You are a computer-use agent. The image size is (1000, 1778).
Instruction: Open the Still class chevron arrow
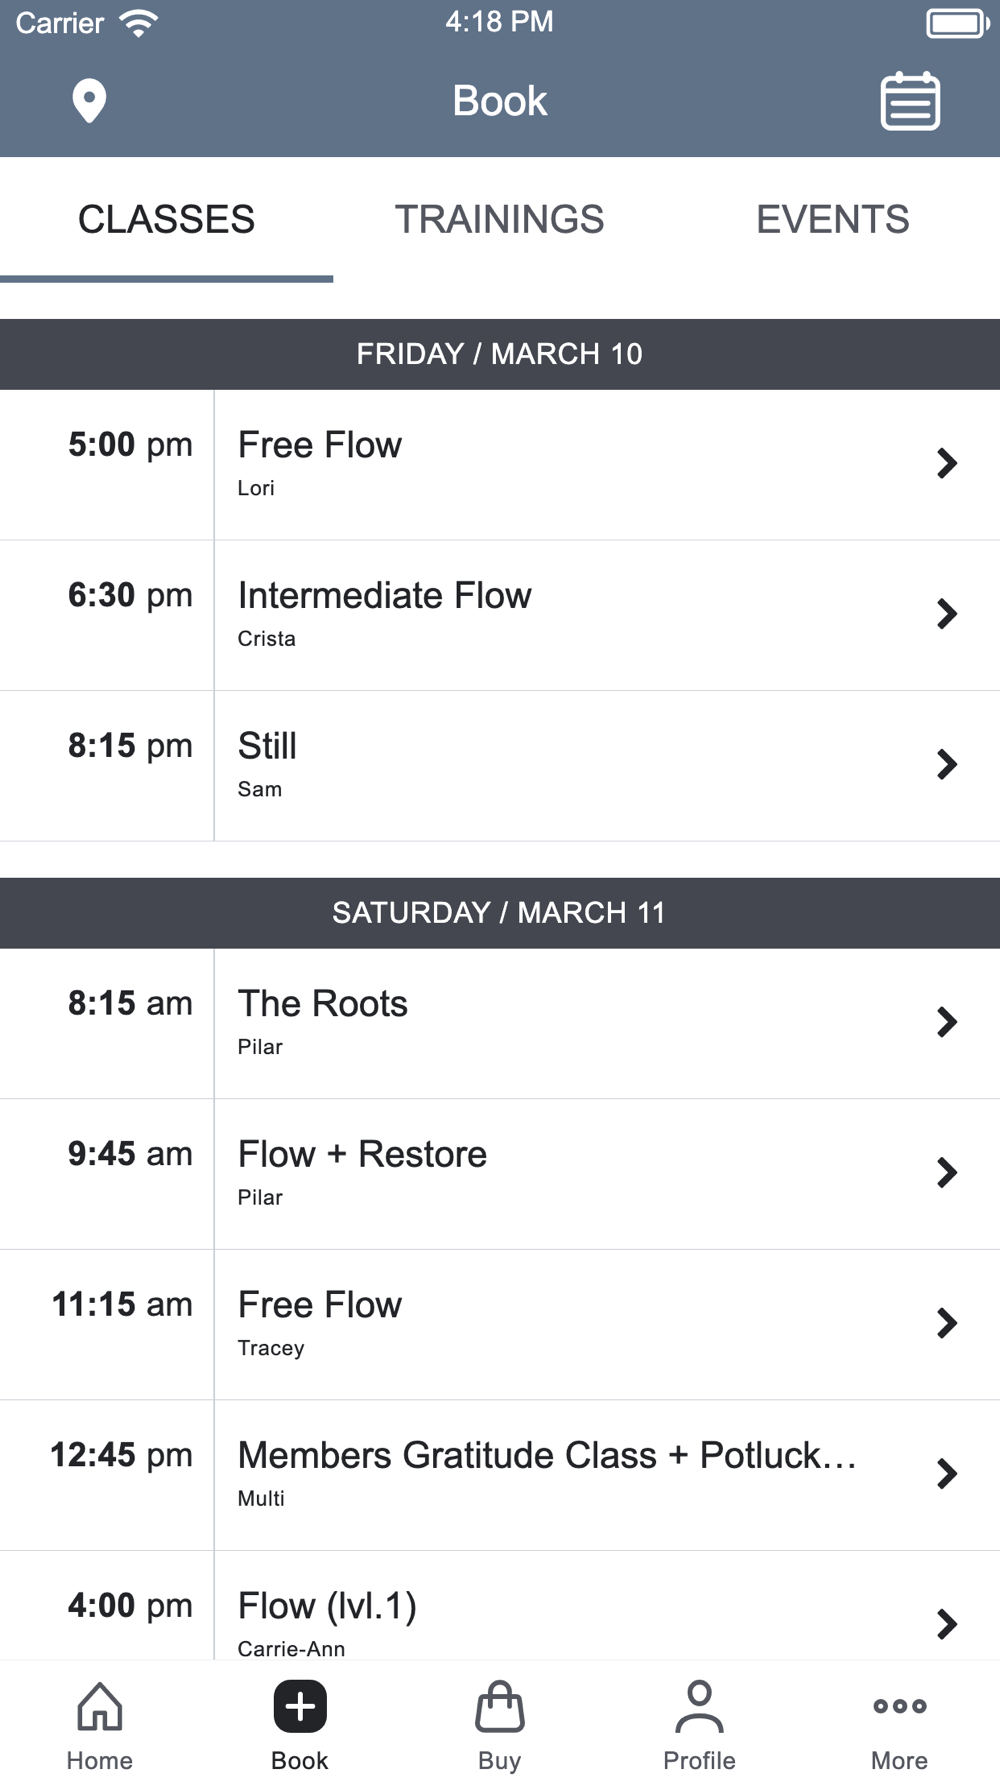point(946,765)
